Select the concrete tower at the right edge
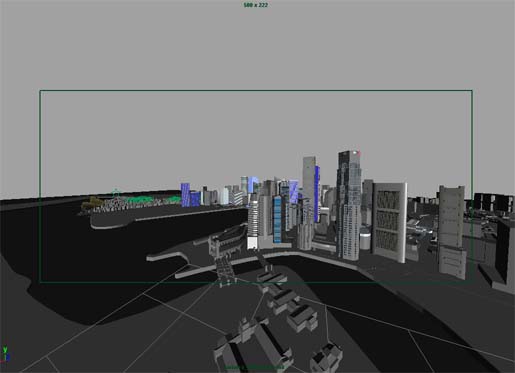The height and width of the screenshot is (373, 515). coord(452,232)
